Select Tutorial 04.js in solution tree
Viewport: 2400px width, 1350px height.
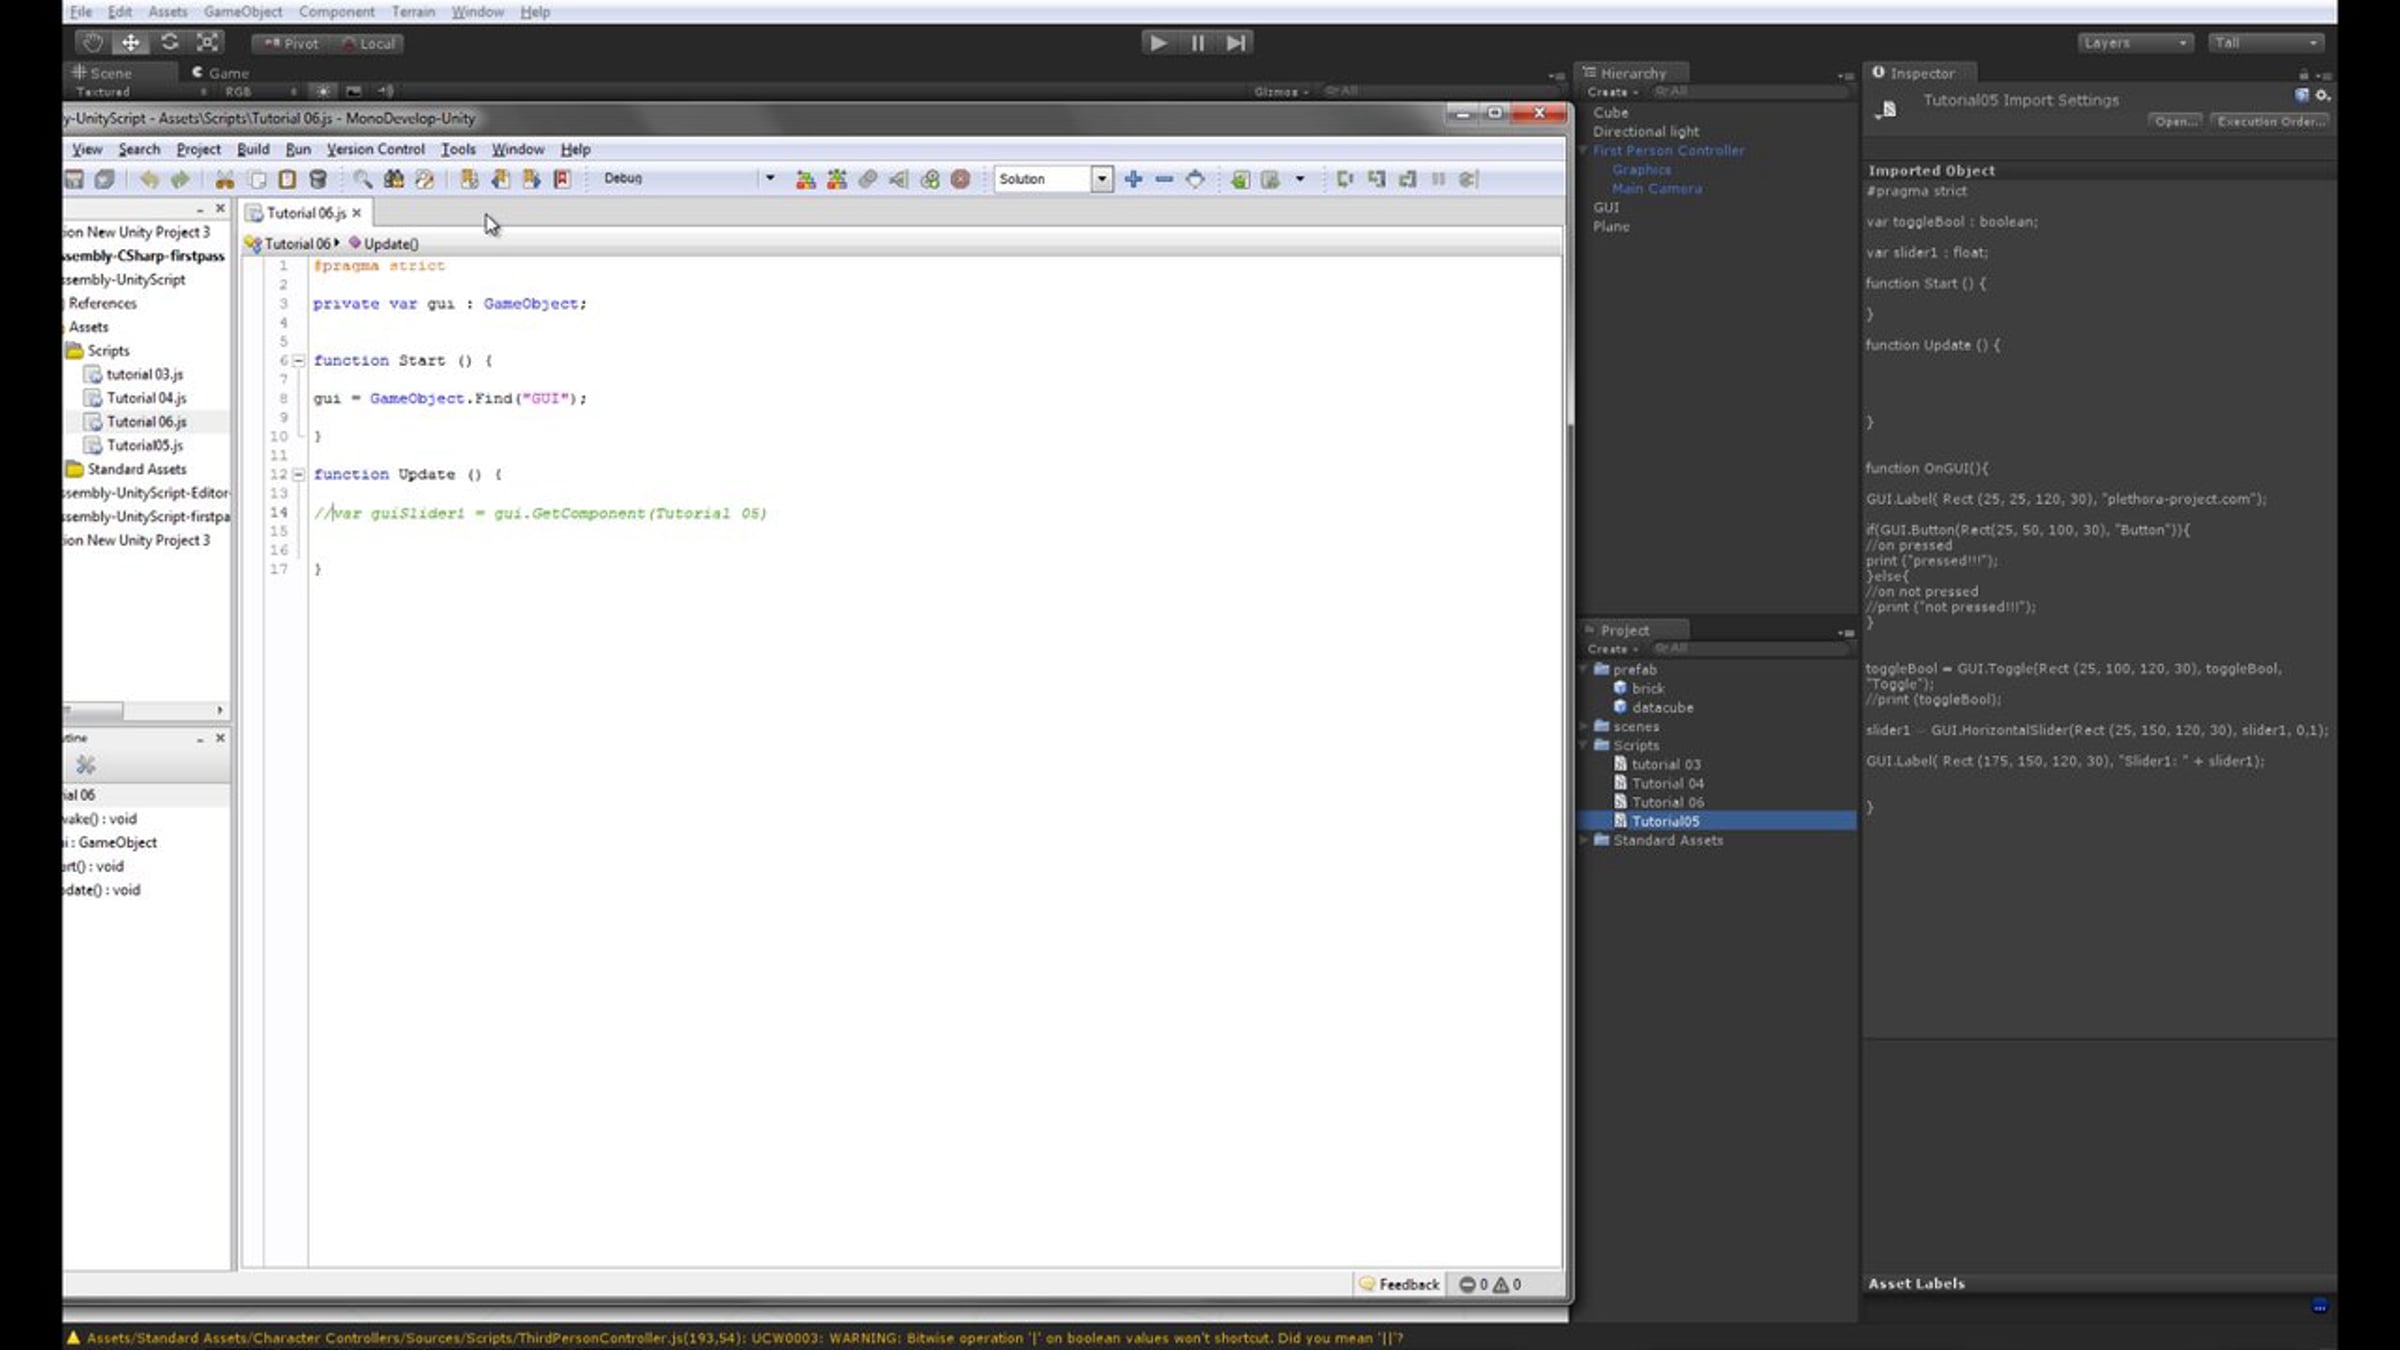[x=146, y=398]
